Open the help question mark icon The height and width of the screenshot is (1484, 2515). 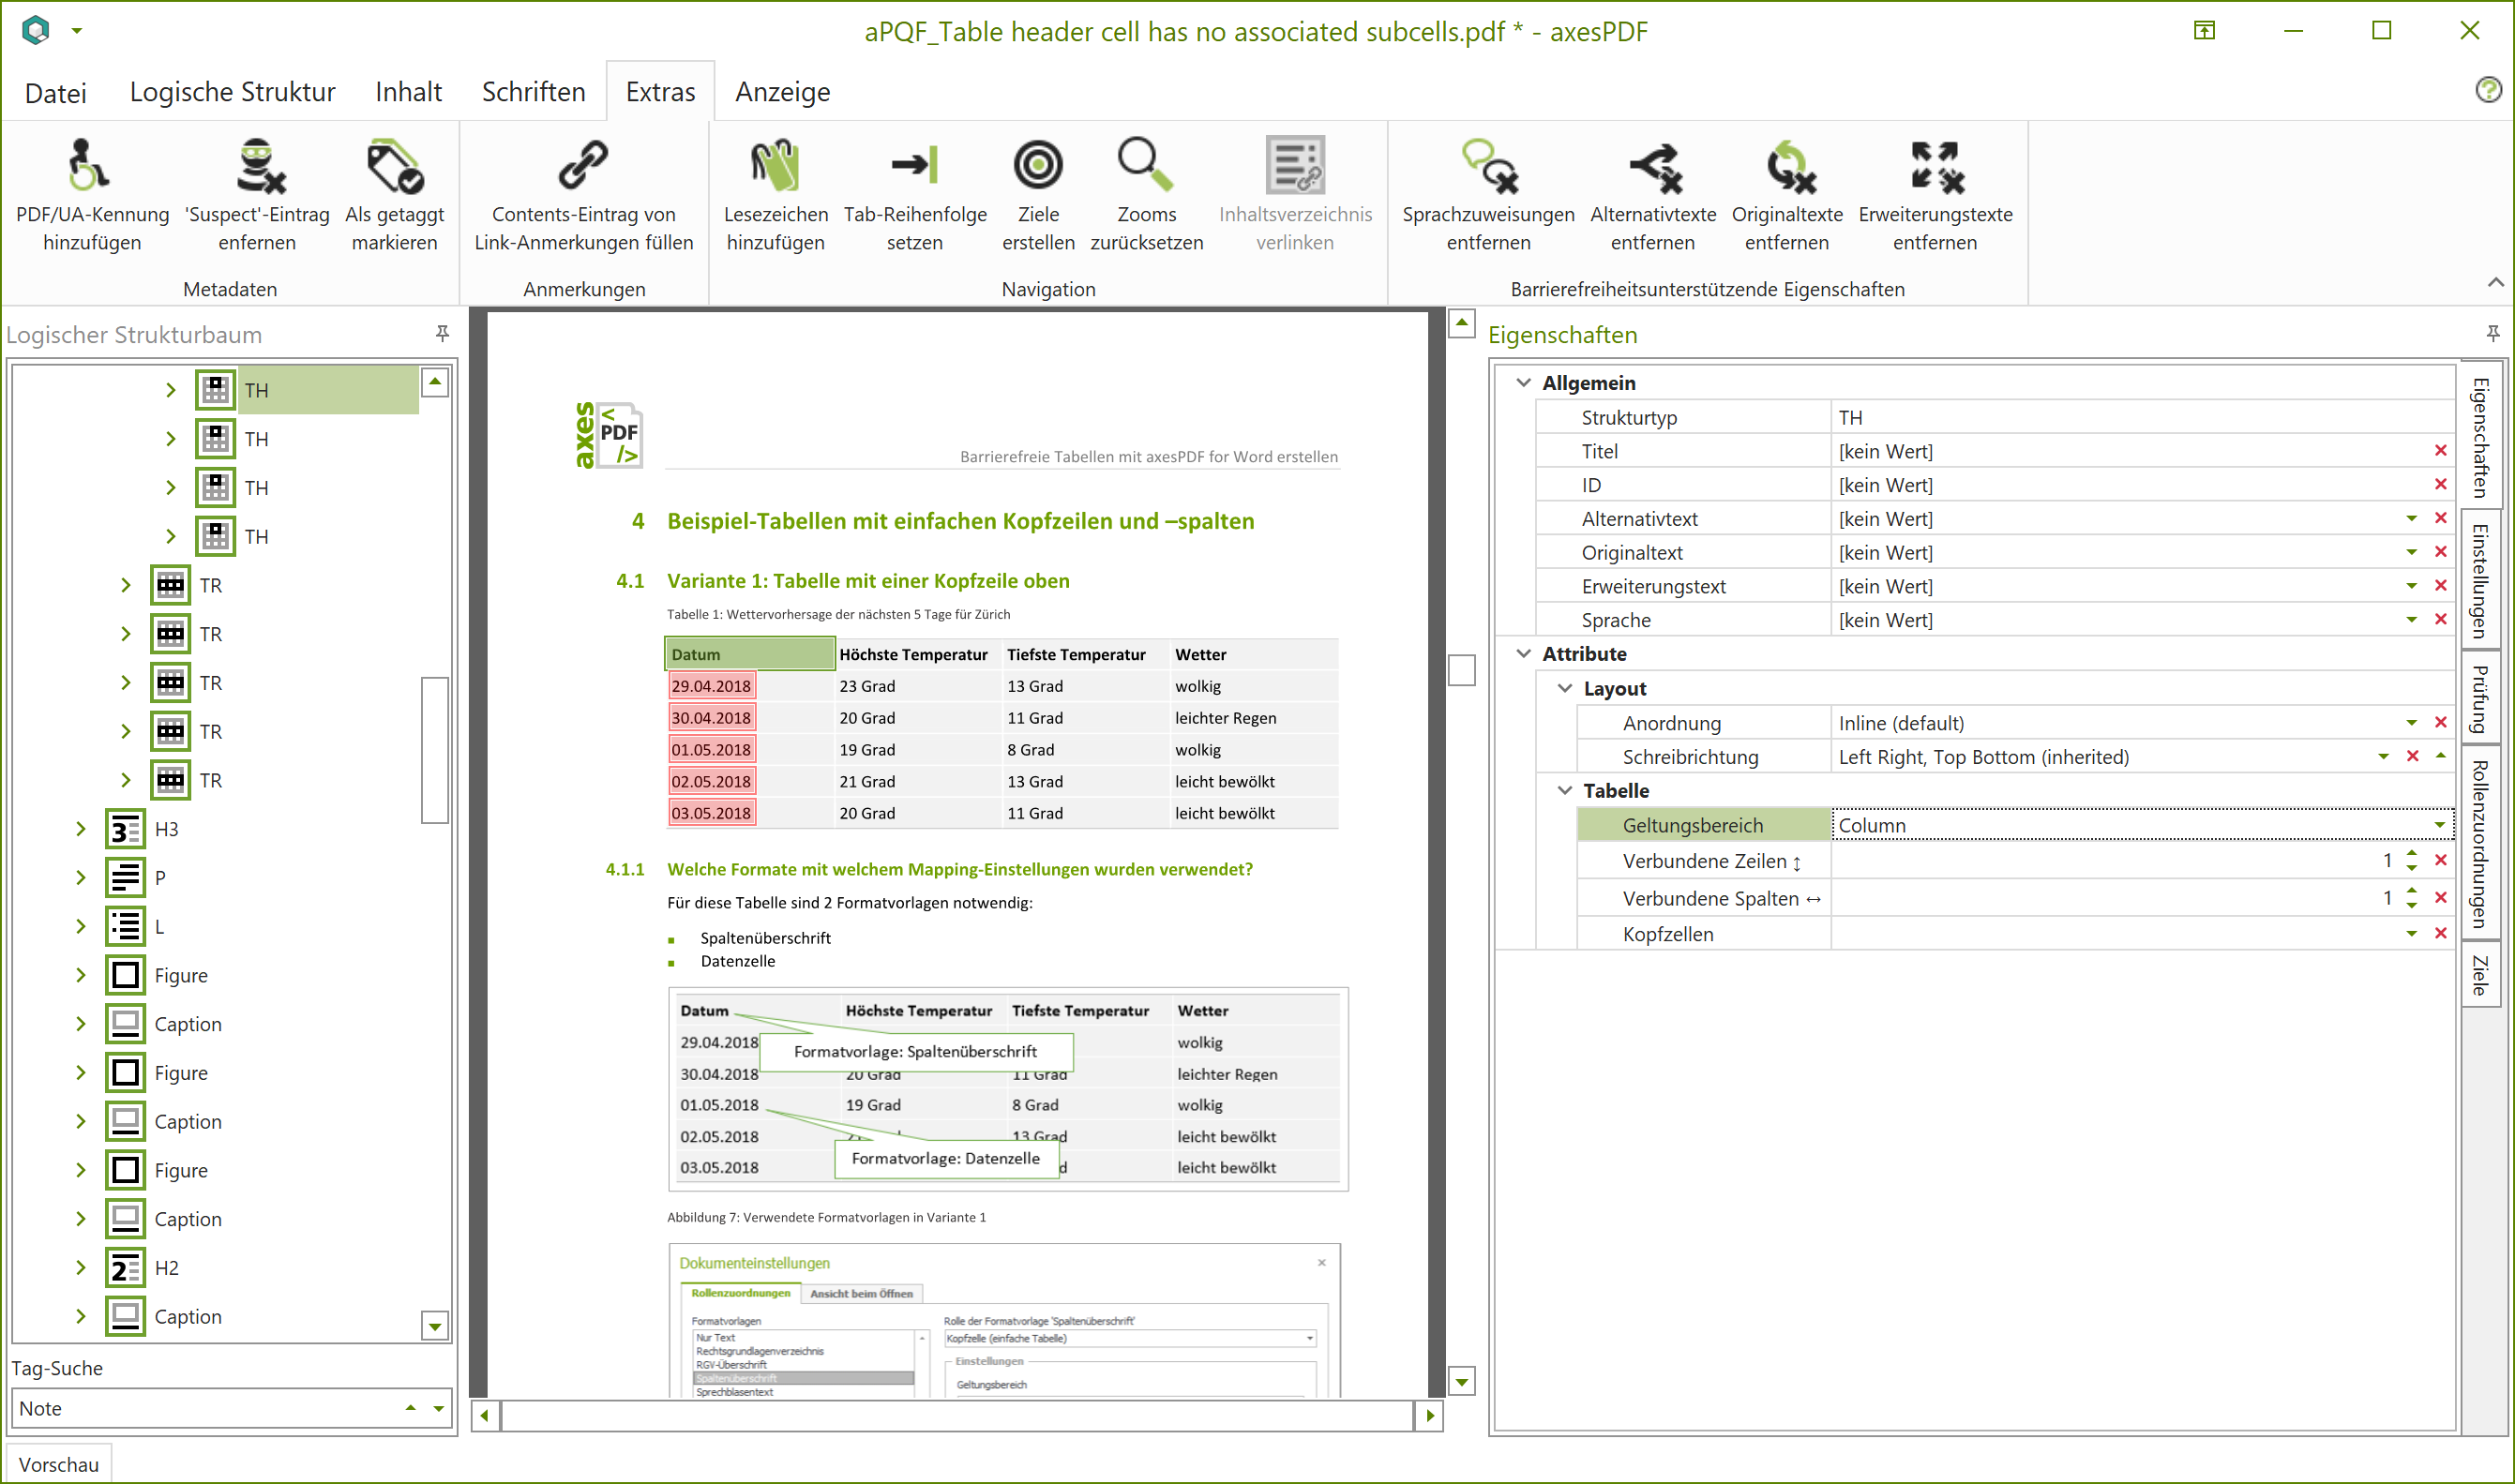pyautogui.click(x=2488, y=90)
